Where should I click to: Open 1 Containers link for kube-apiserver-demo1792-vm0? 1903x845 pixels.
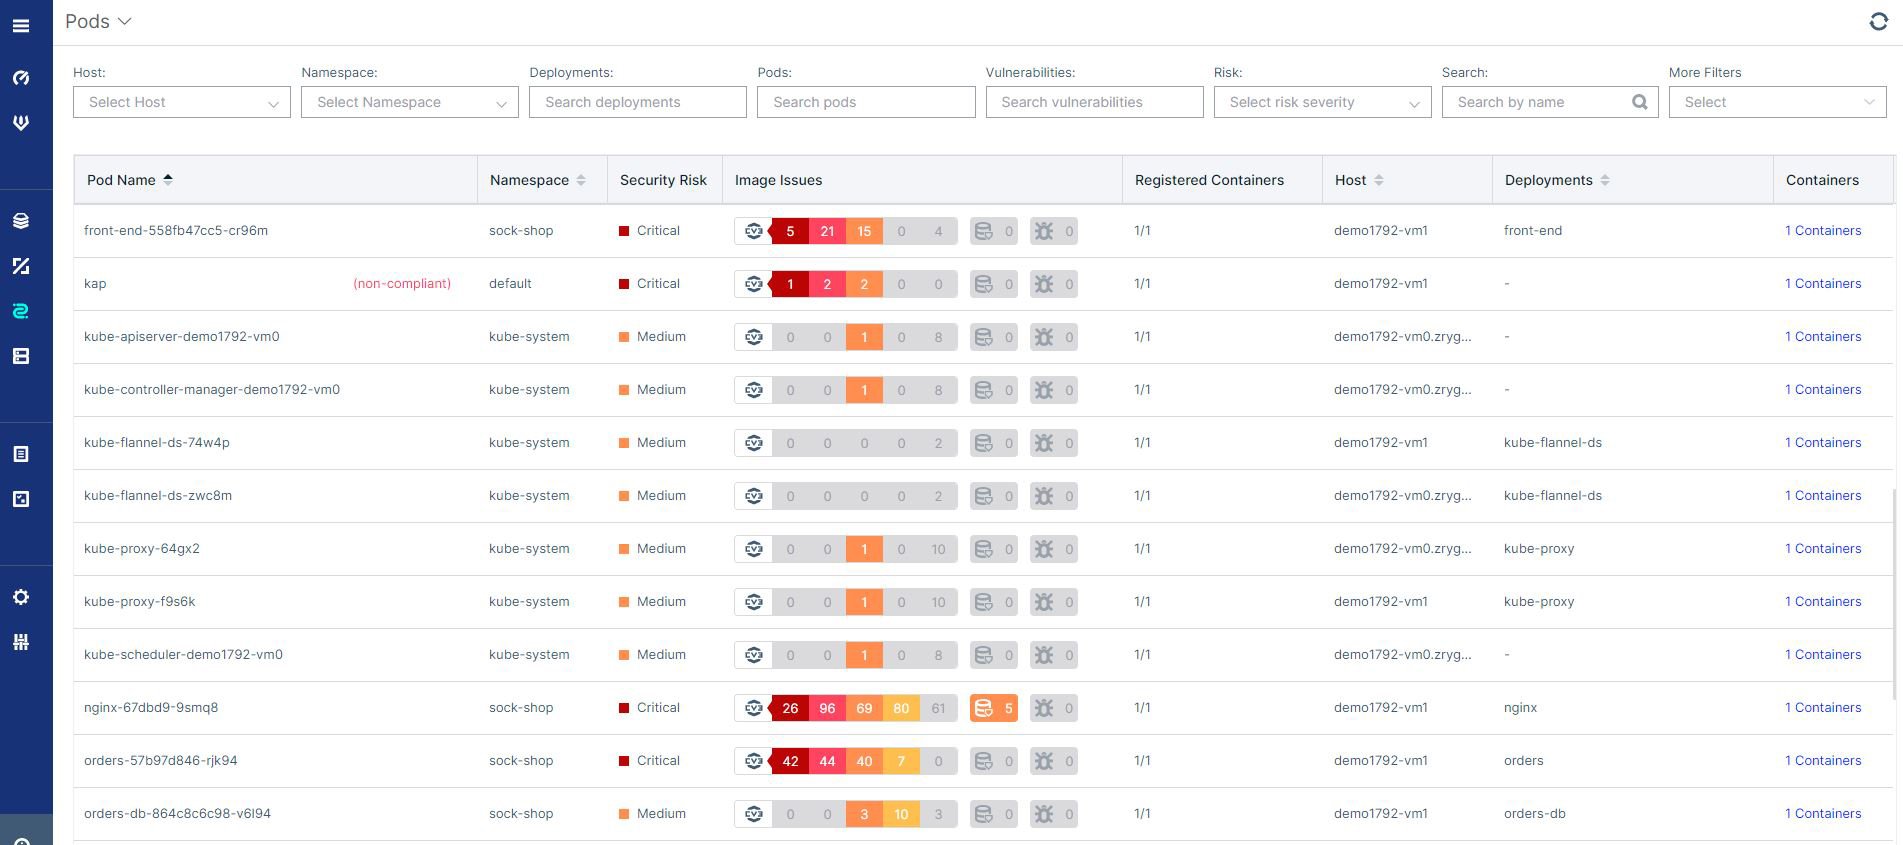point(1823,337)
